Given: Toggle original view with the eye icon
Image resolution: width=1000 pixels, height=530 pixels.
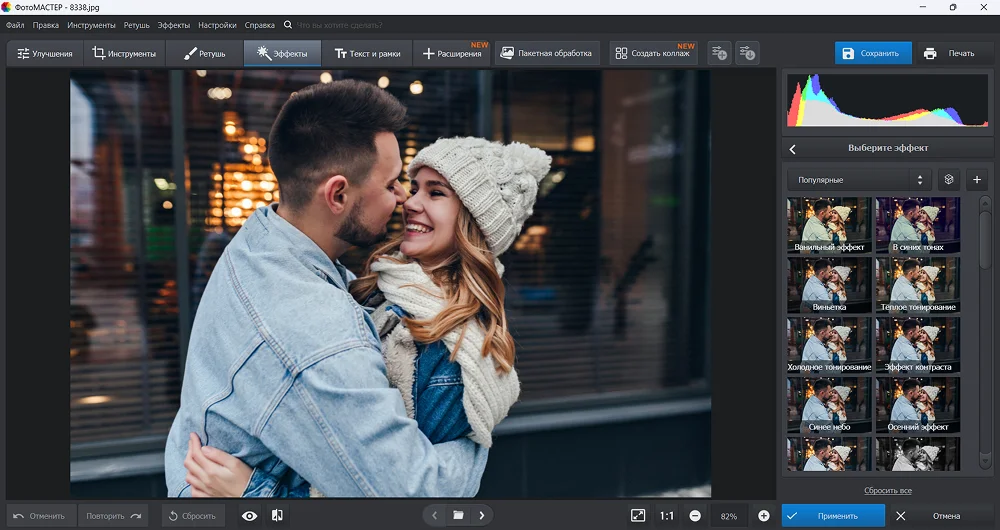Looking at the screenshot, I should pos(250,516).
